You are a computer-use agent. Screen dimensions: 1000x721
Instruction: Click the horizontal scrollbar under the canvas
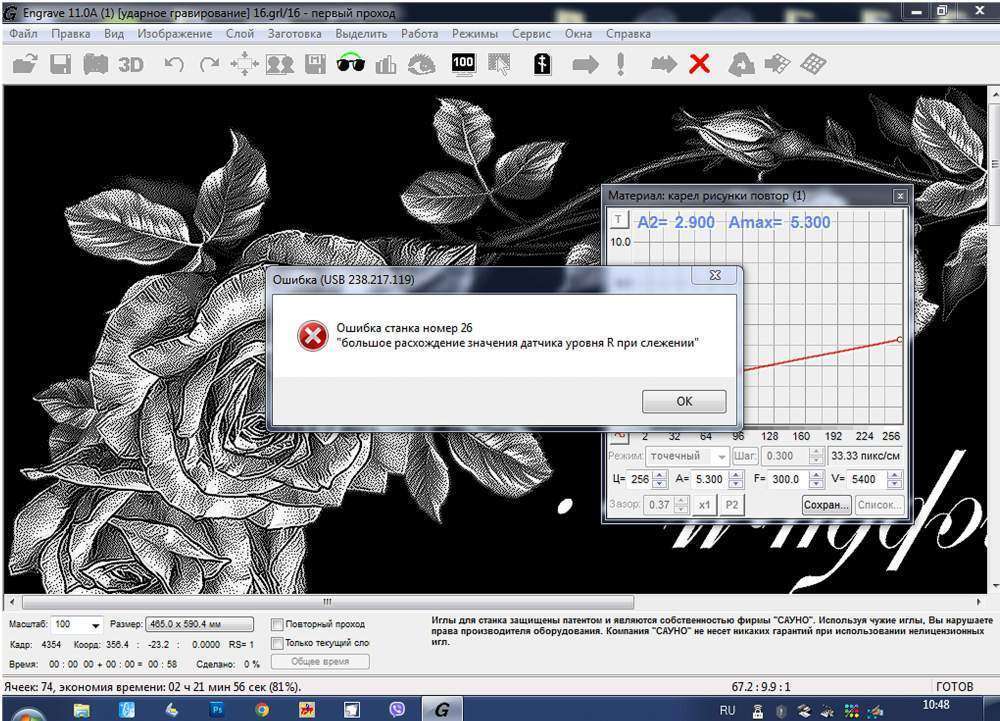(x=326, y=602)
